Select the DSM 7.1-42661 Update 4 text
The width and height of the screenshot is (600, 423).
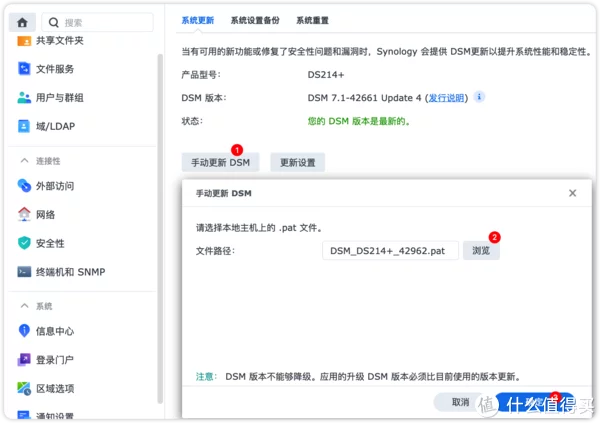point(364,98)
